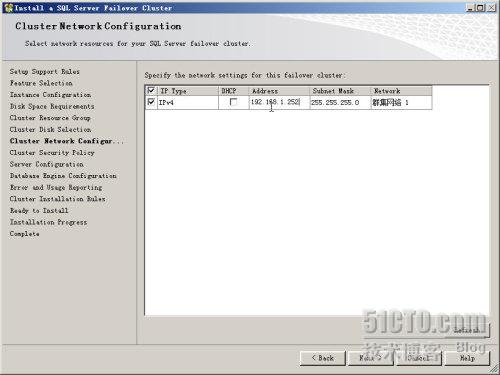The width and height of the screenshot is (500, 375).
Task: Close the installer window
Action: (491, 8)
